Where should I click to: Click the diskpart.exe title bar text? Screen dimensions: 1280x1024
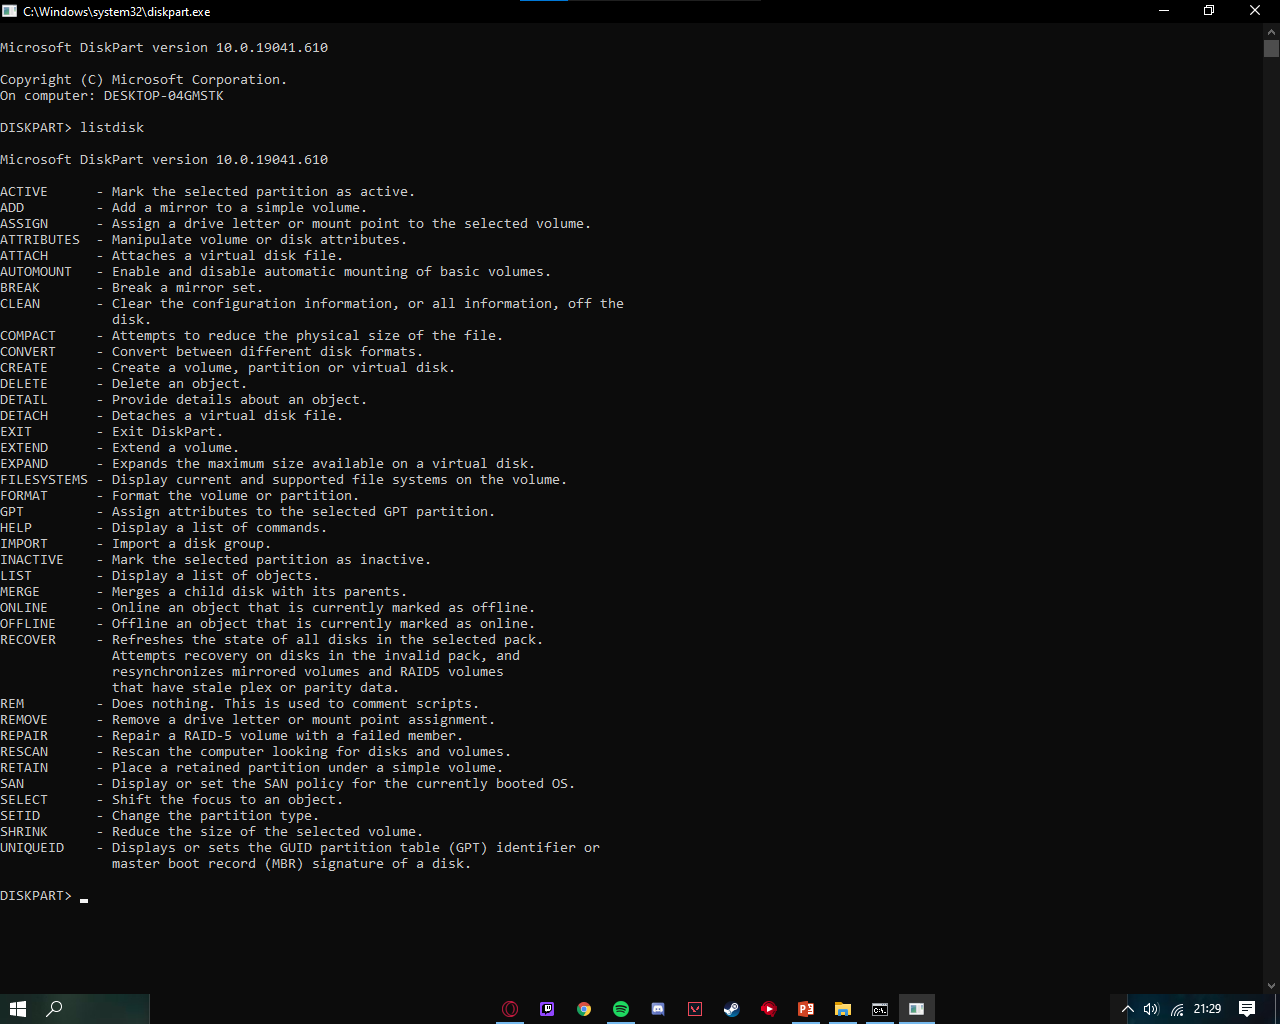pos(119,12)
